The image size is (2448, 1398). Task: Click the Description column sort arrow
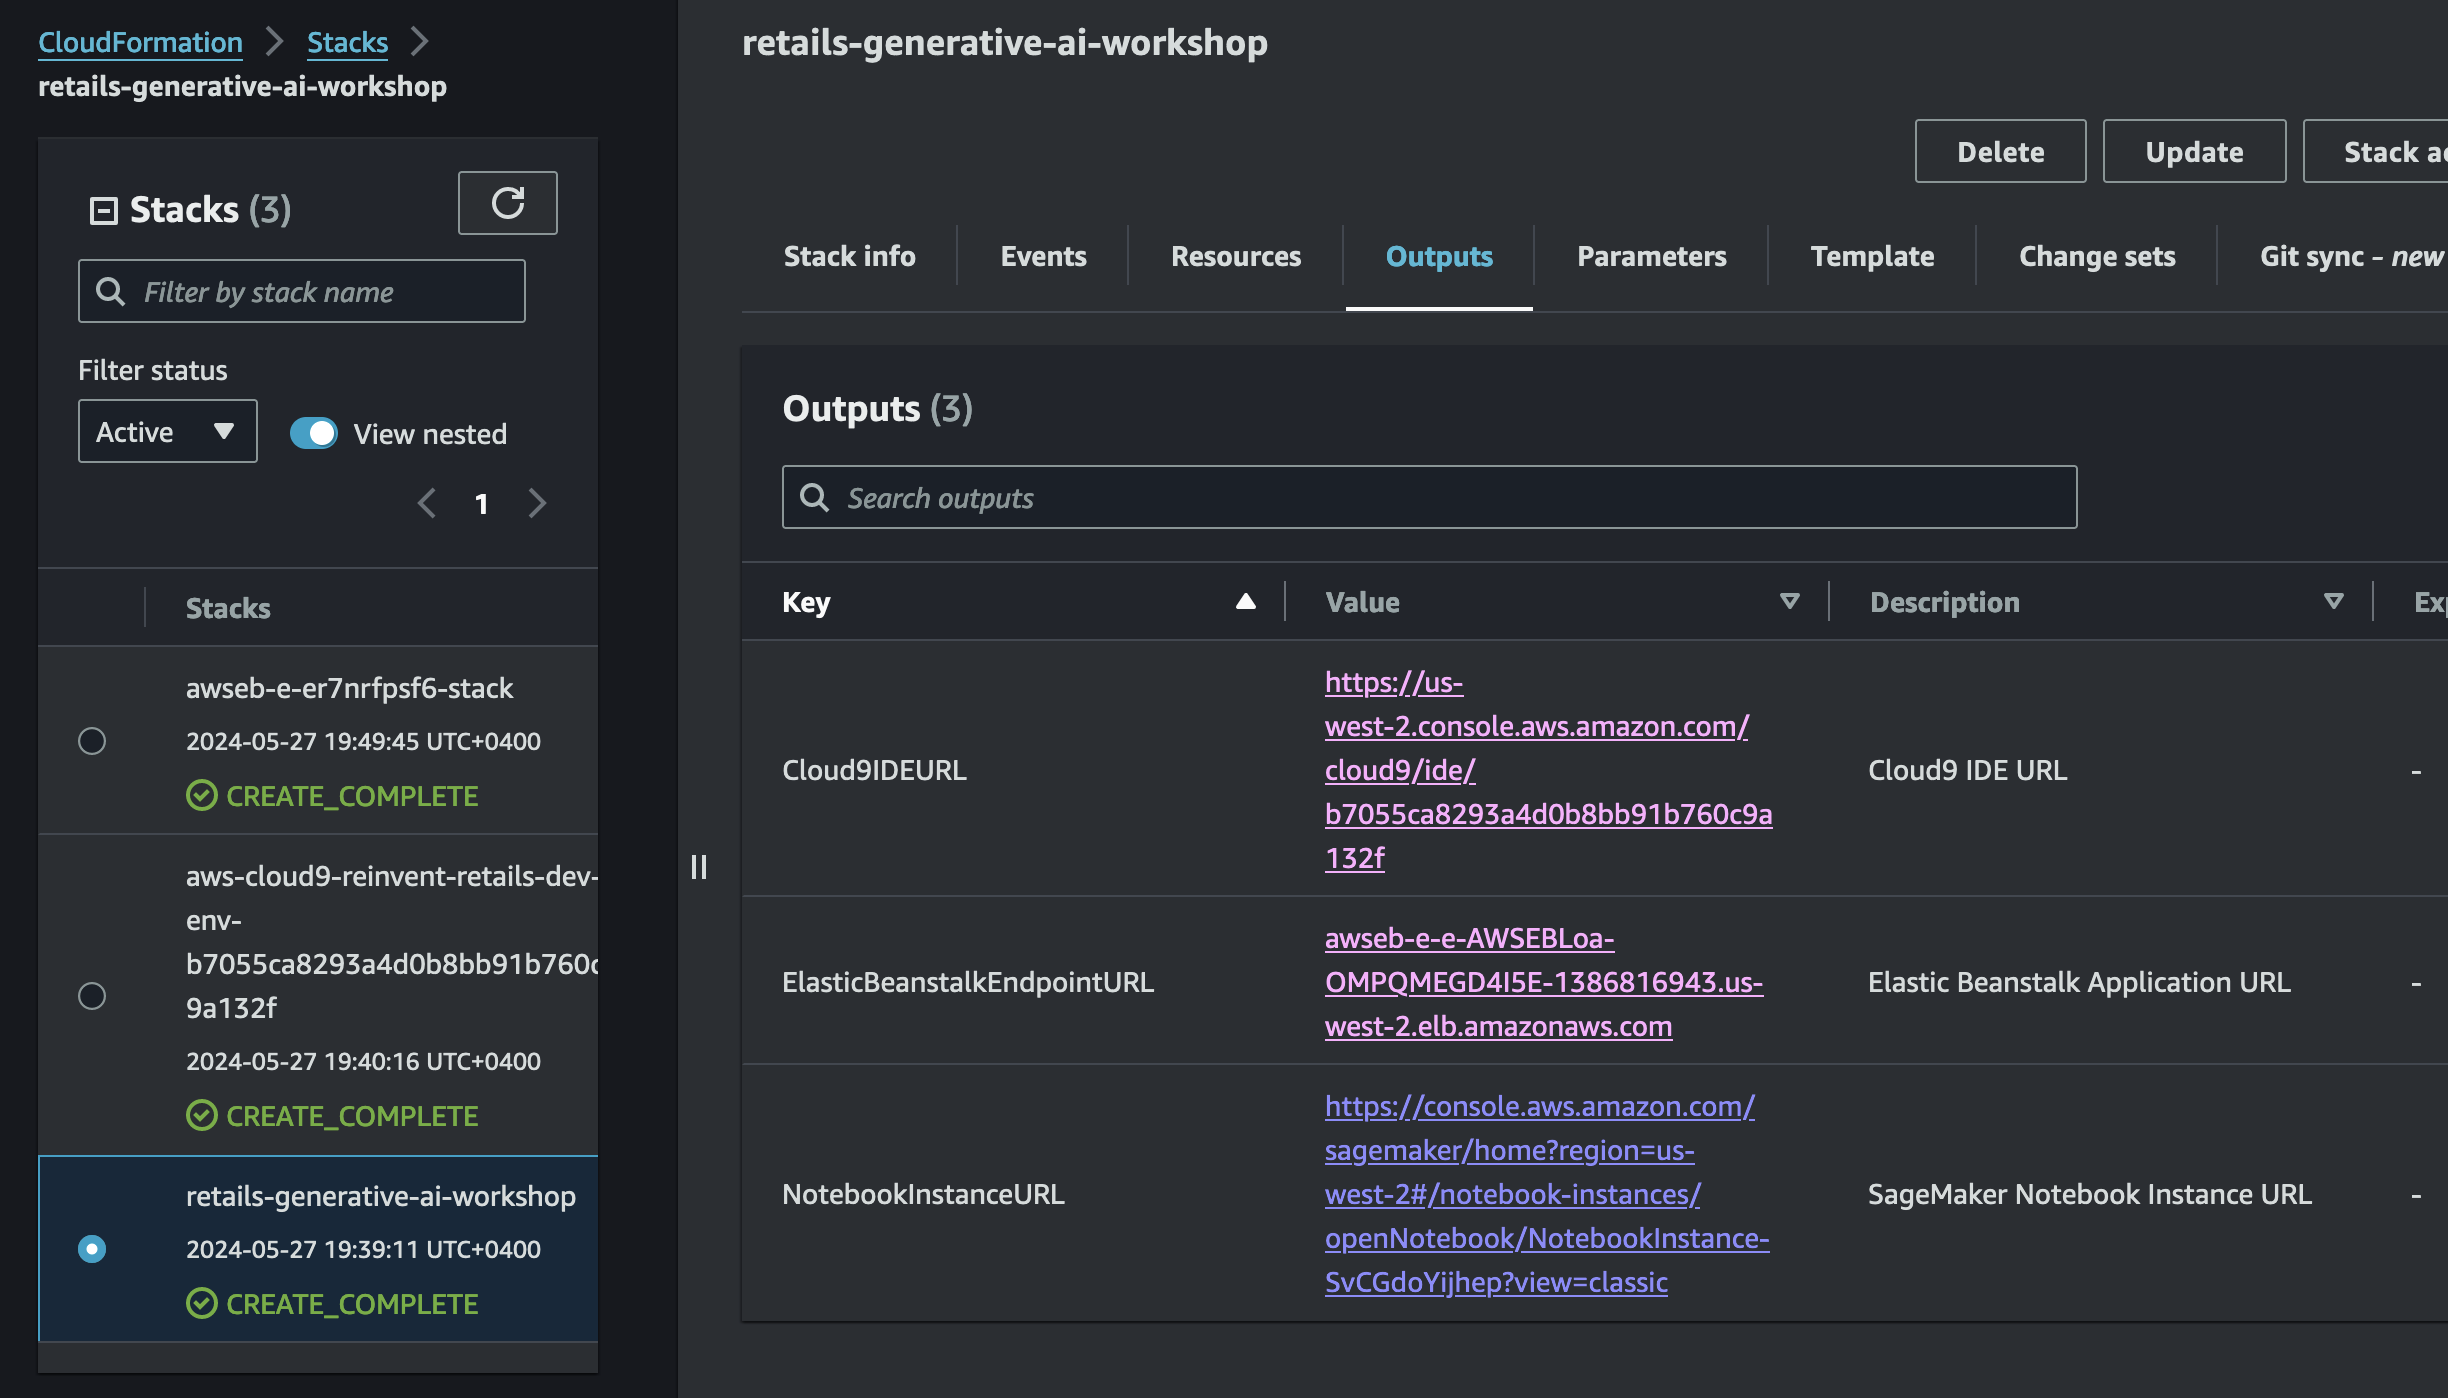point(2333,601)
